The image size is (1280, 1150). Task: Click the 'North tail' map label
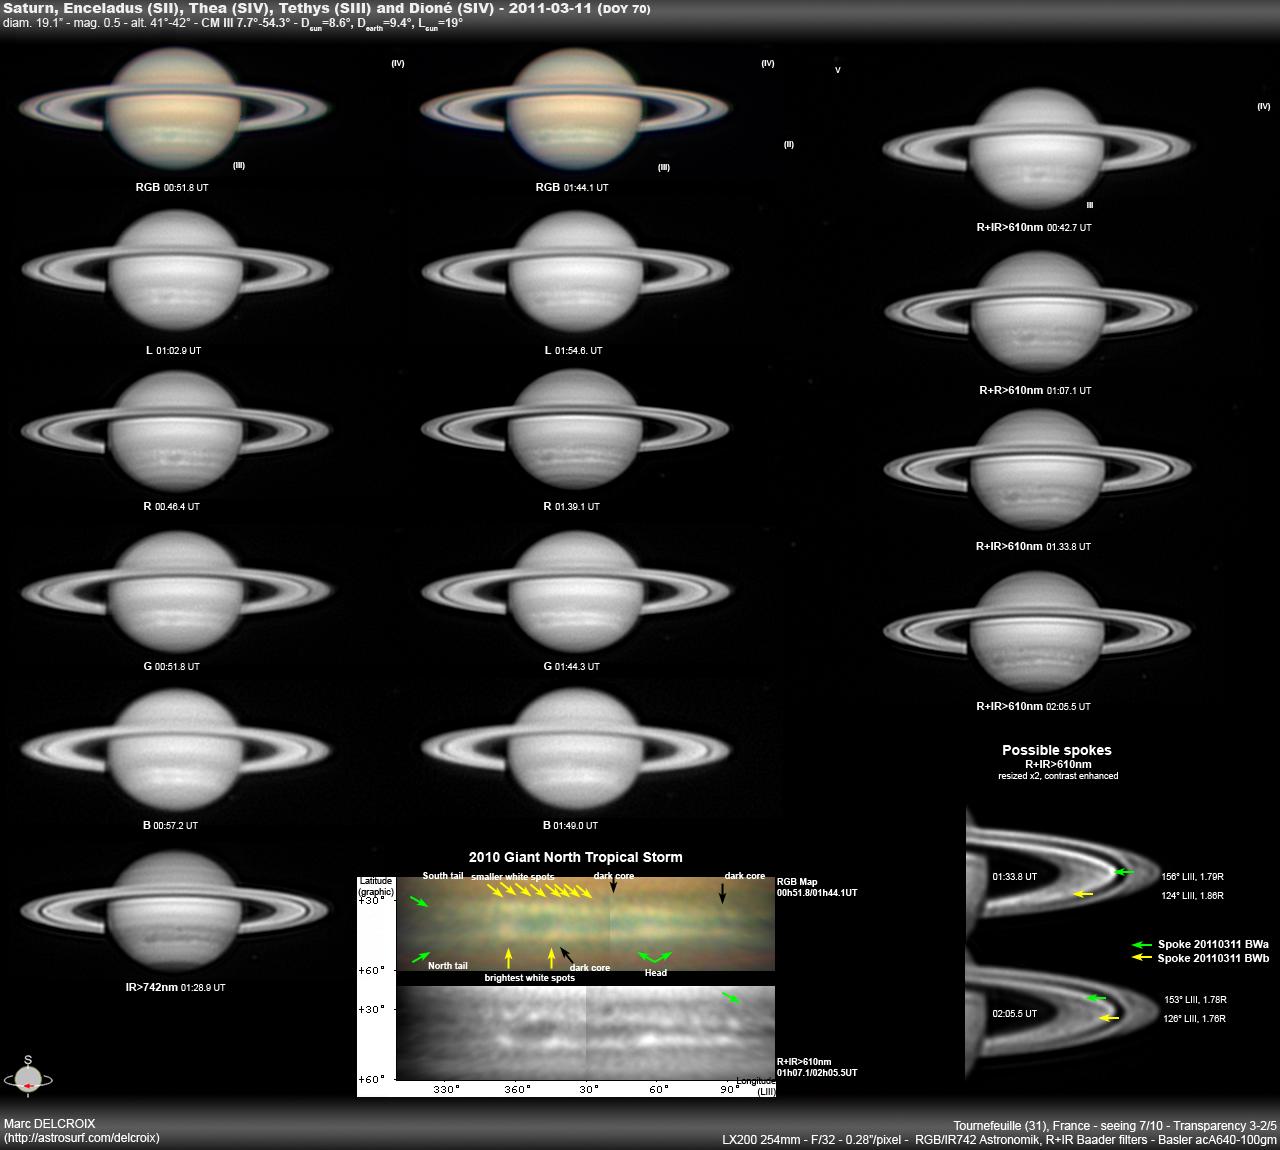pyautogui.click(x=447, y=966)
